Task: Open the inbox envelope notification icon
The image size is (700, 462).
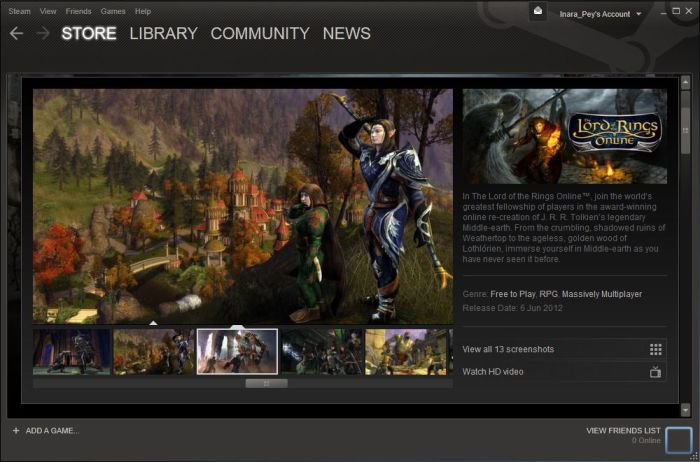Action: click(x=537, y=12)
